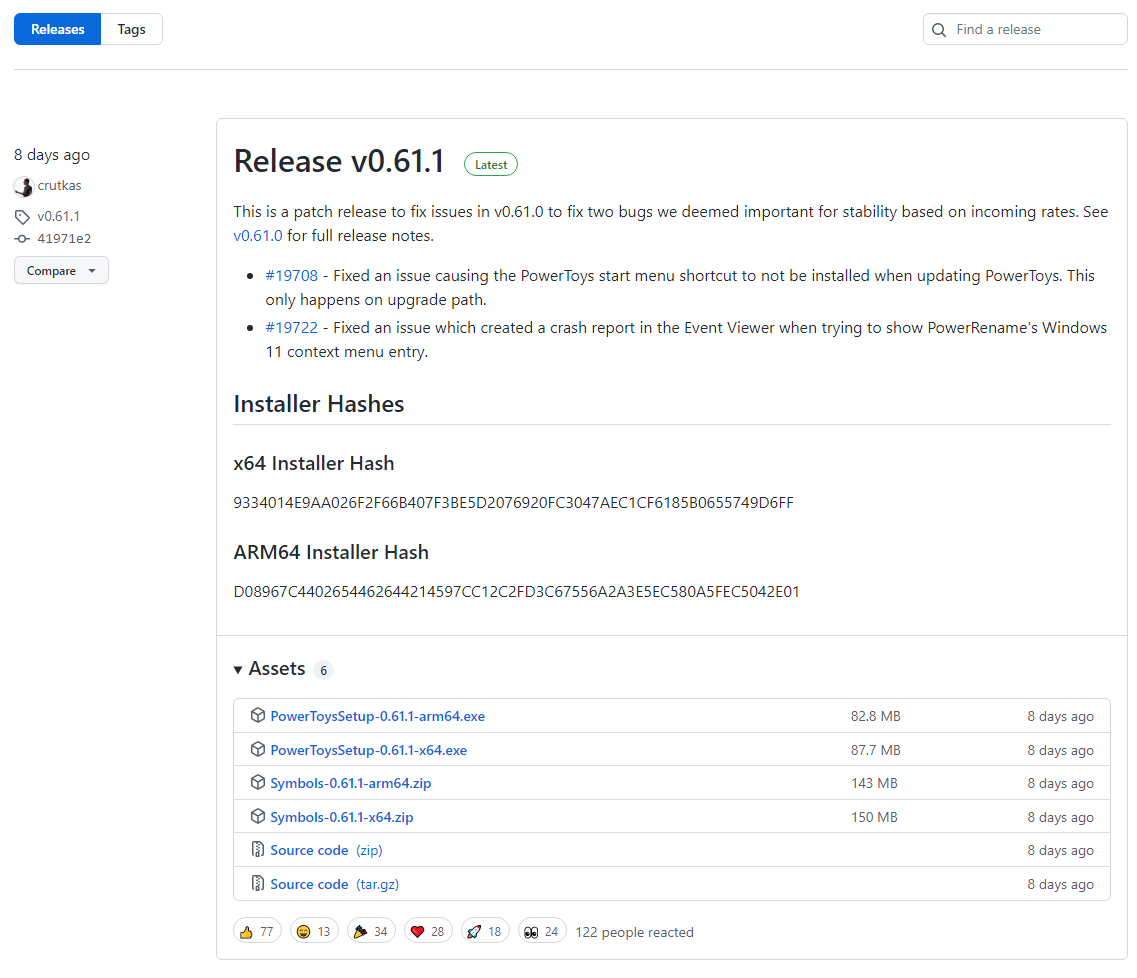Open issue #19722

click(x=292, y=328)
